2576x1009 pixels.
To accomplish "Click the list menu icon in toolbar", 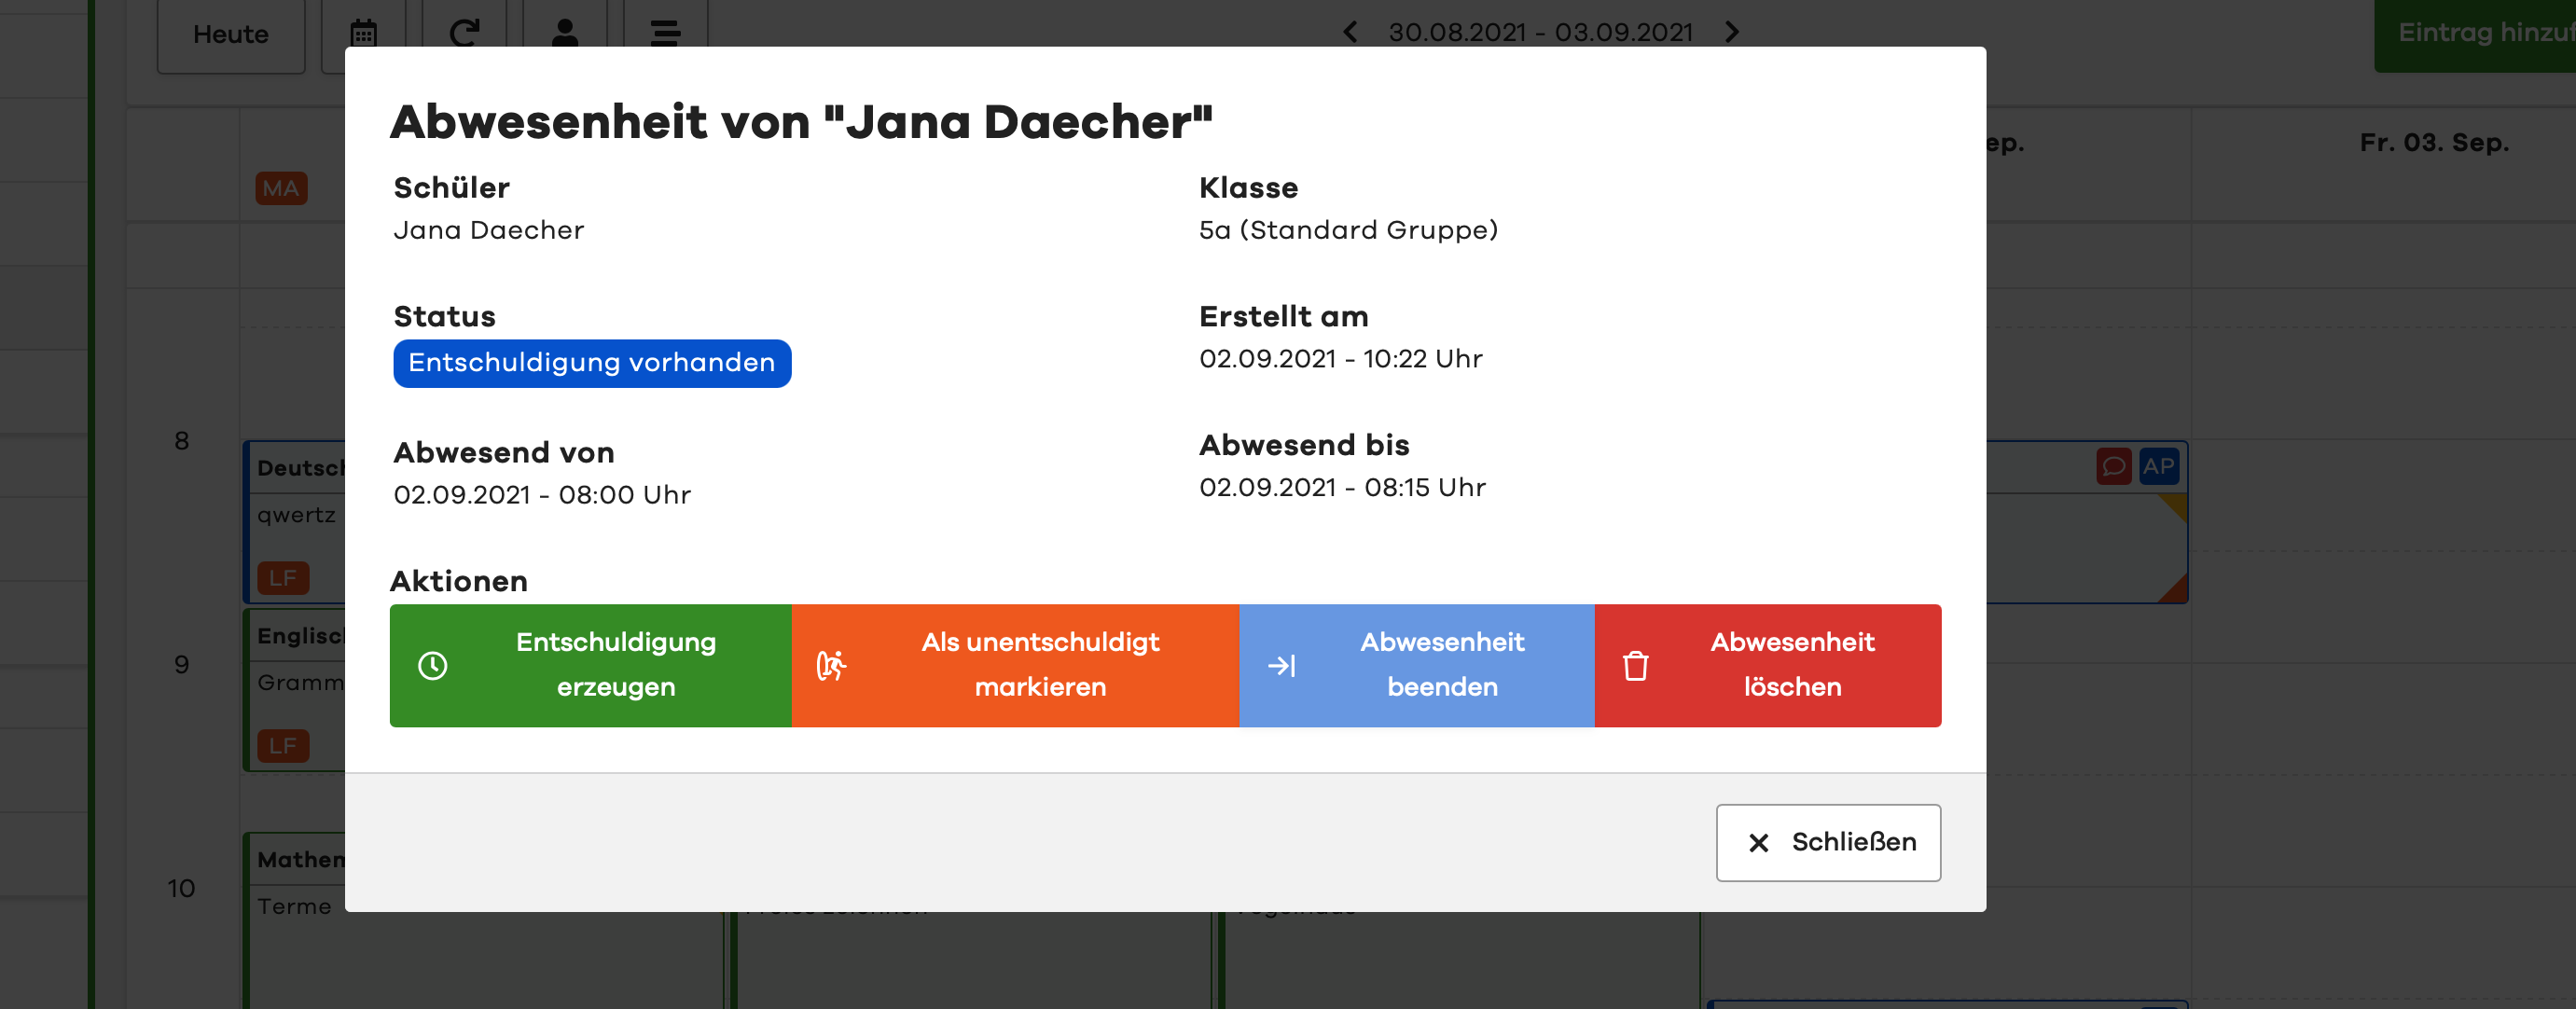I will pyautogui.click(x=665, y=33).
